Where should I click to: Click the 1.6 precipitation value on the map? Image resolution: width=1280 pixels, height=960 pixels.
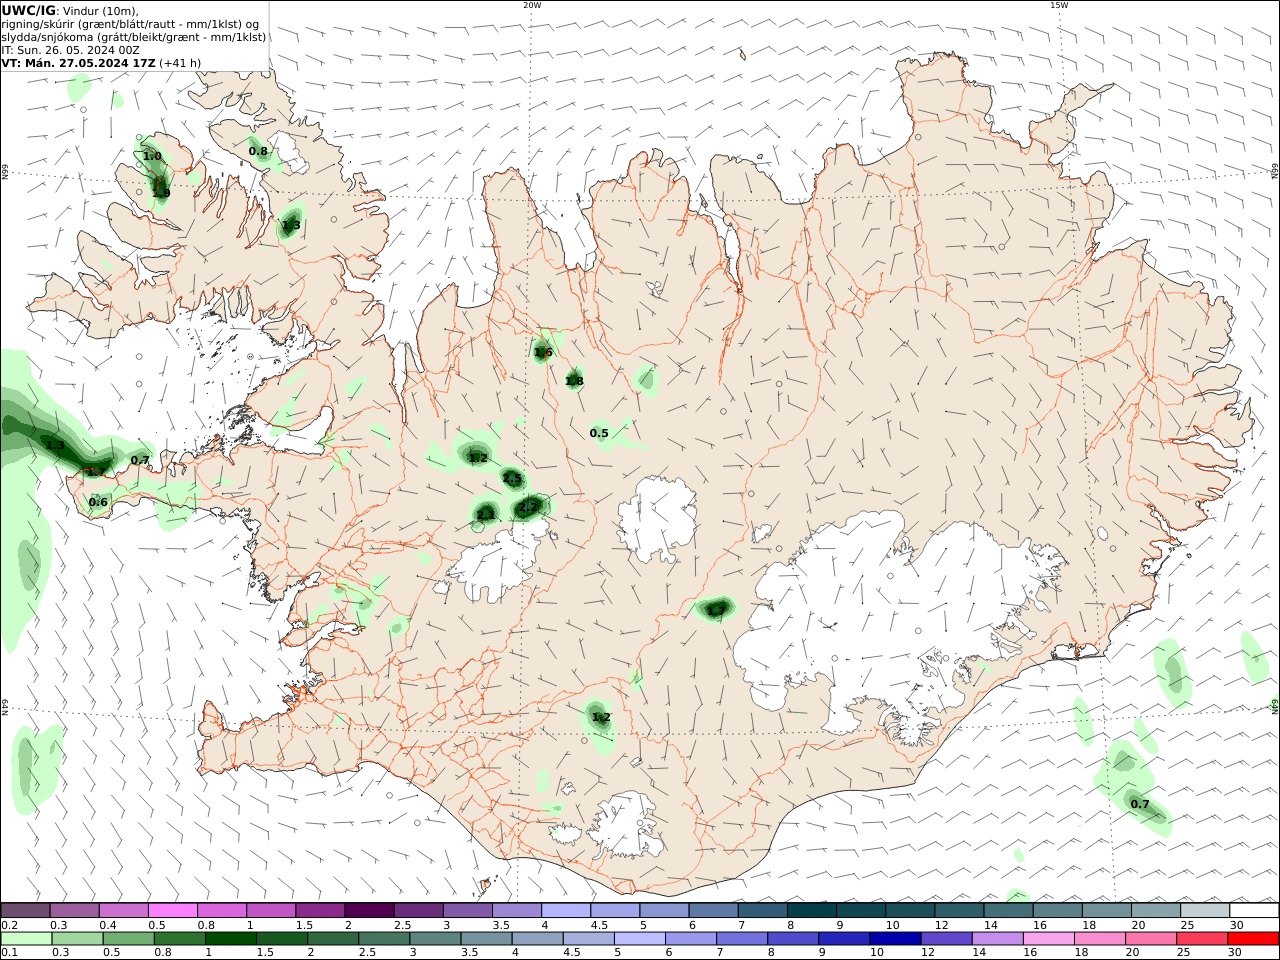(543, 352)
